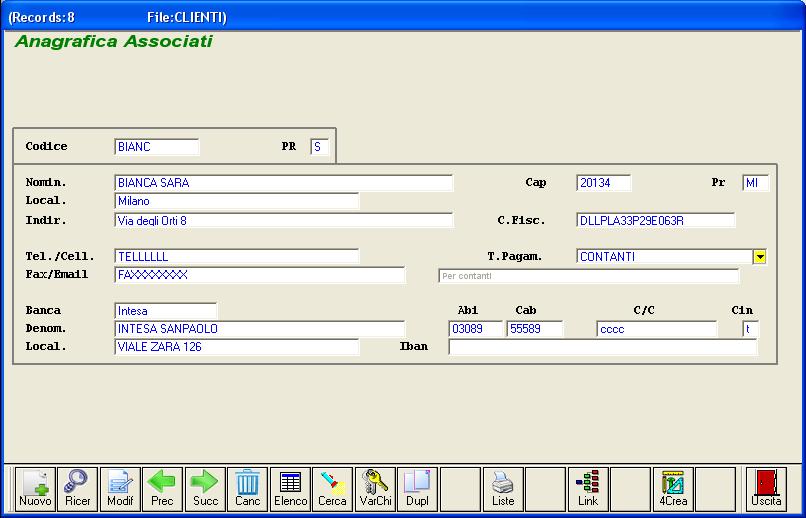Select the Modif edit record icon
This screenshot has height=518, width=806.
click(x=120, y=489)
